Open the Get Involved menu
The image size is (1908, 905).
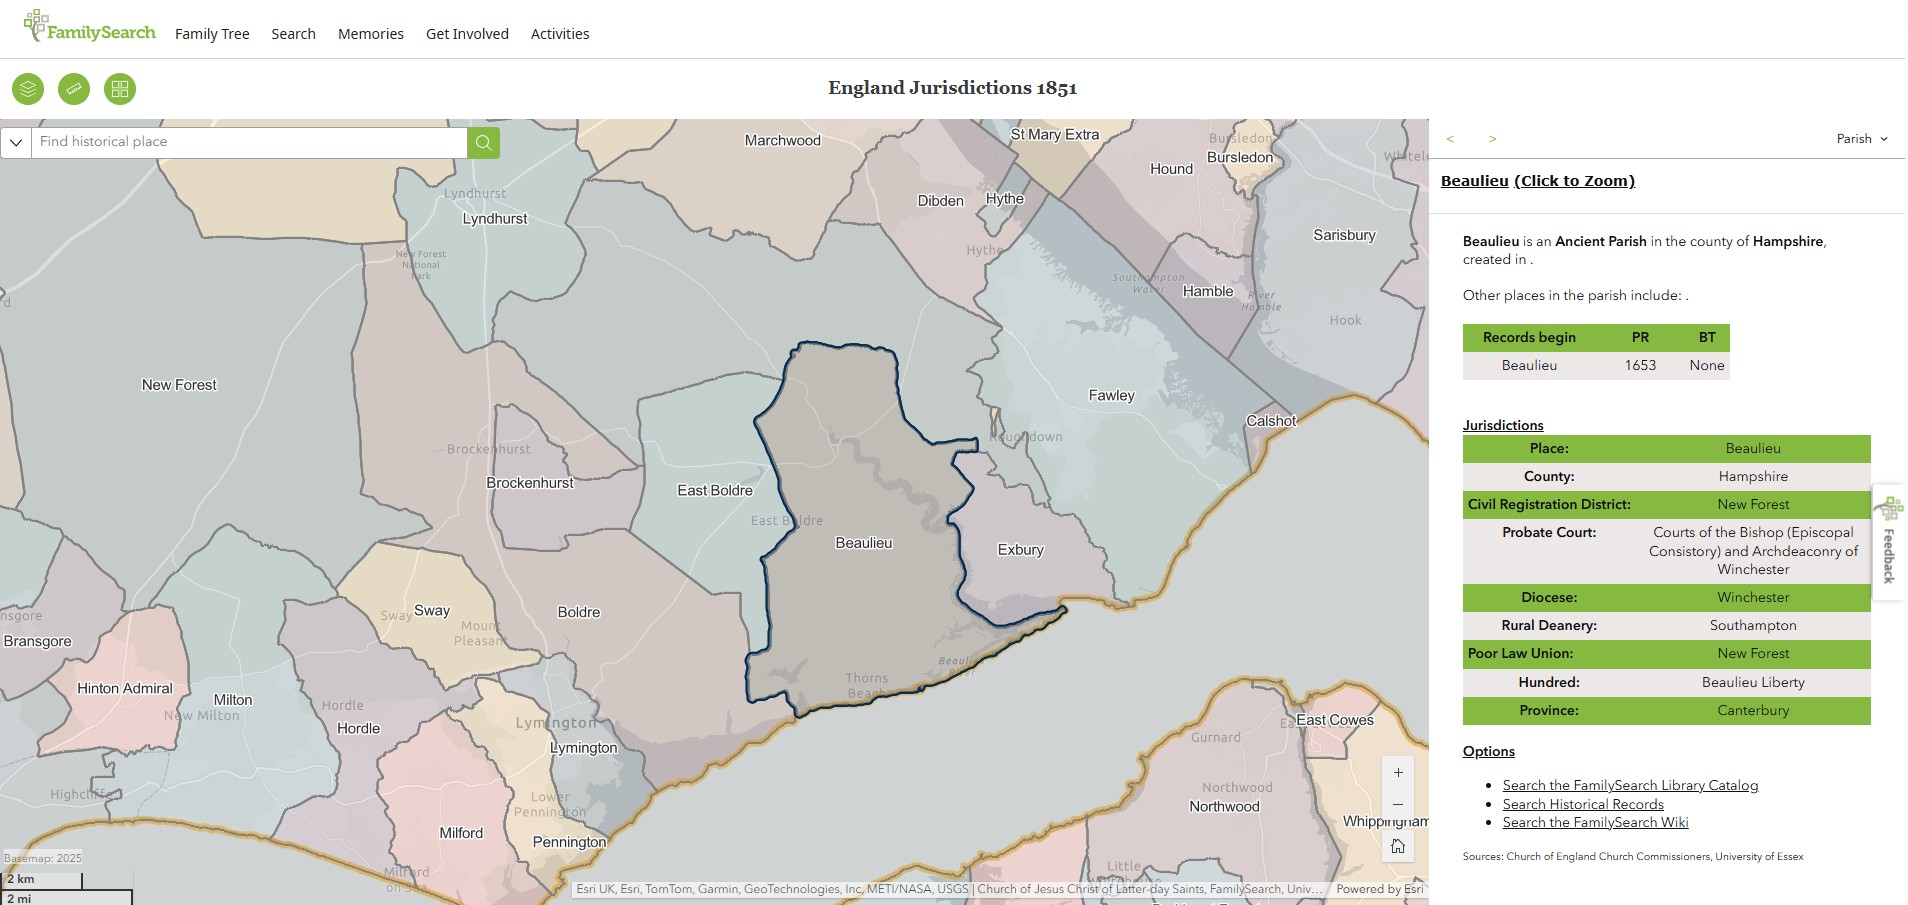tap(467, 34)
